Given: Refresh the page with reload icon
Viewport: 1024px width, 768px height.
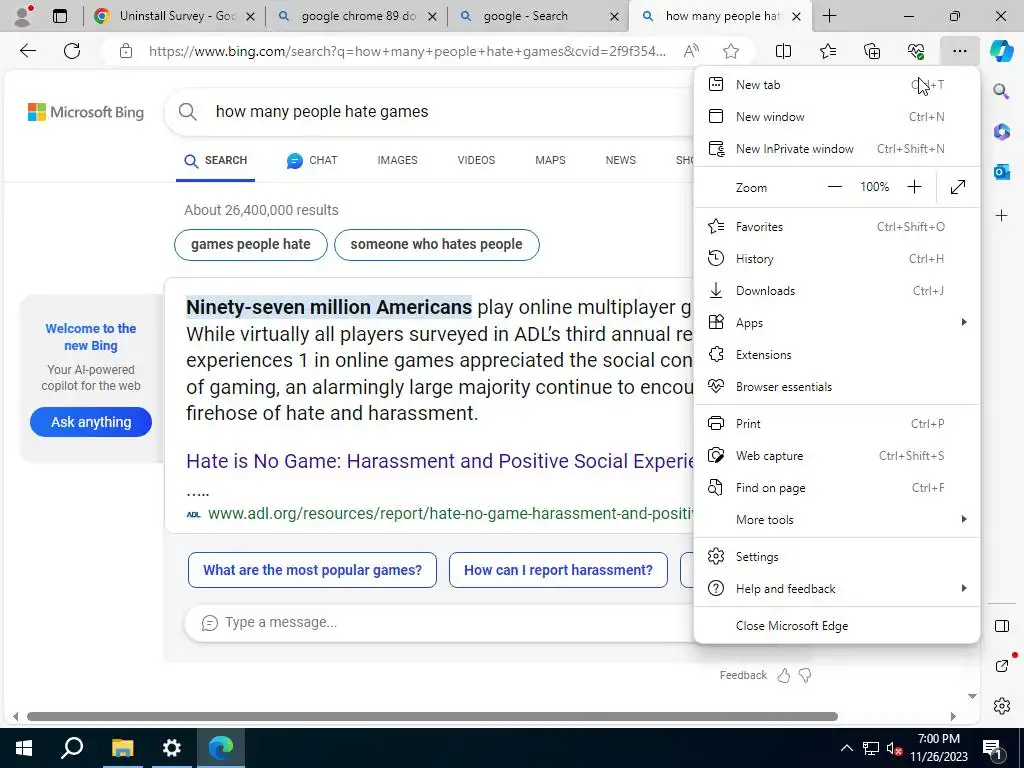Looking at the screenshot, I should tap(72, 51).
